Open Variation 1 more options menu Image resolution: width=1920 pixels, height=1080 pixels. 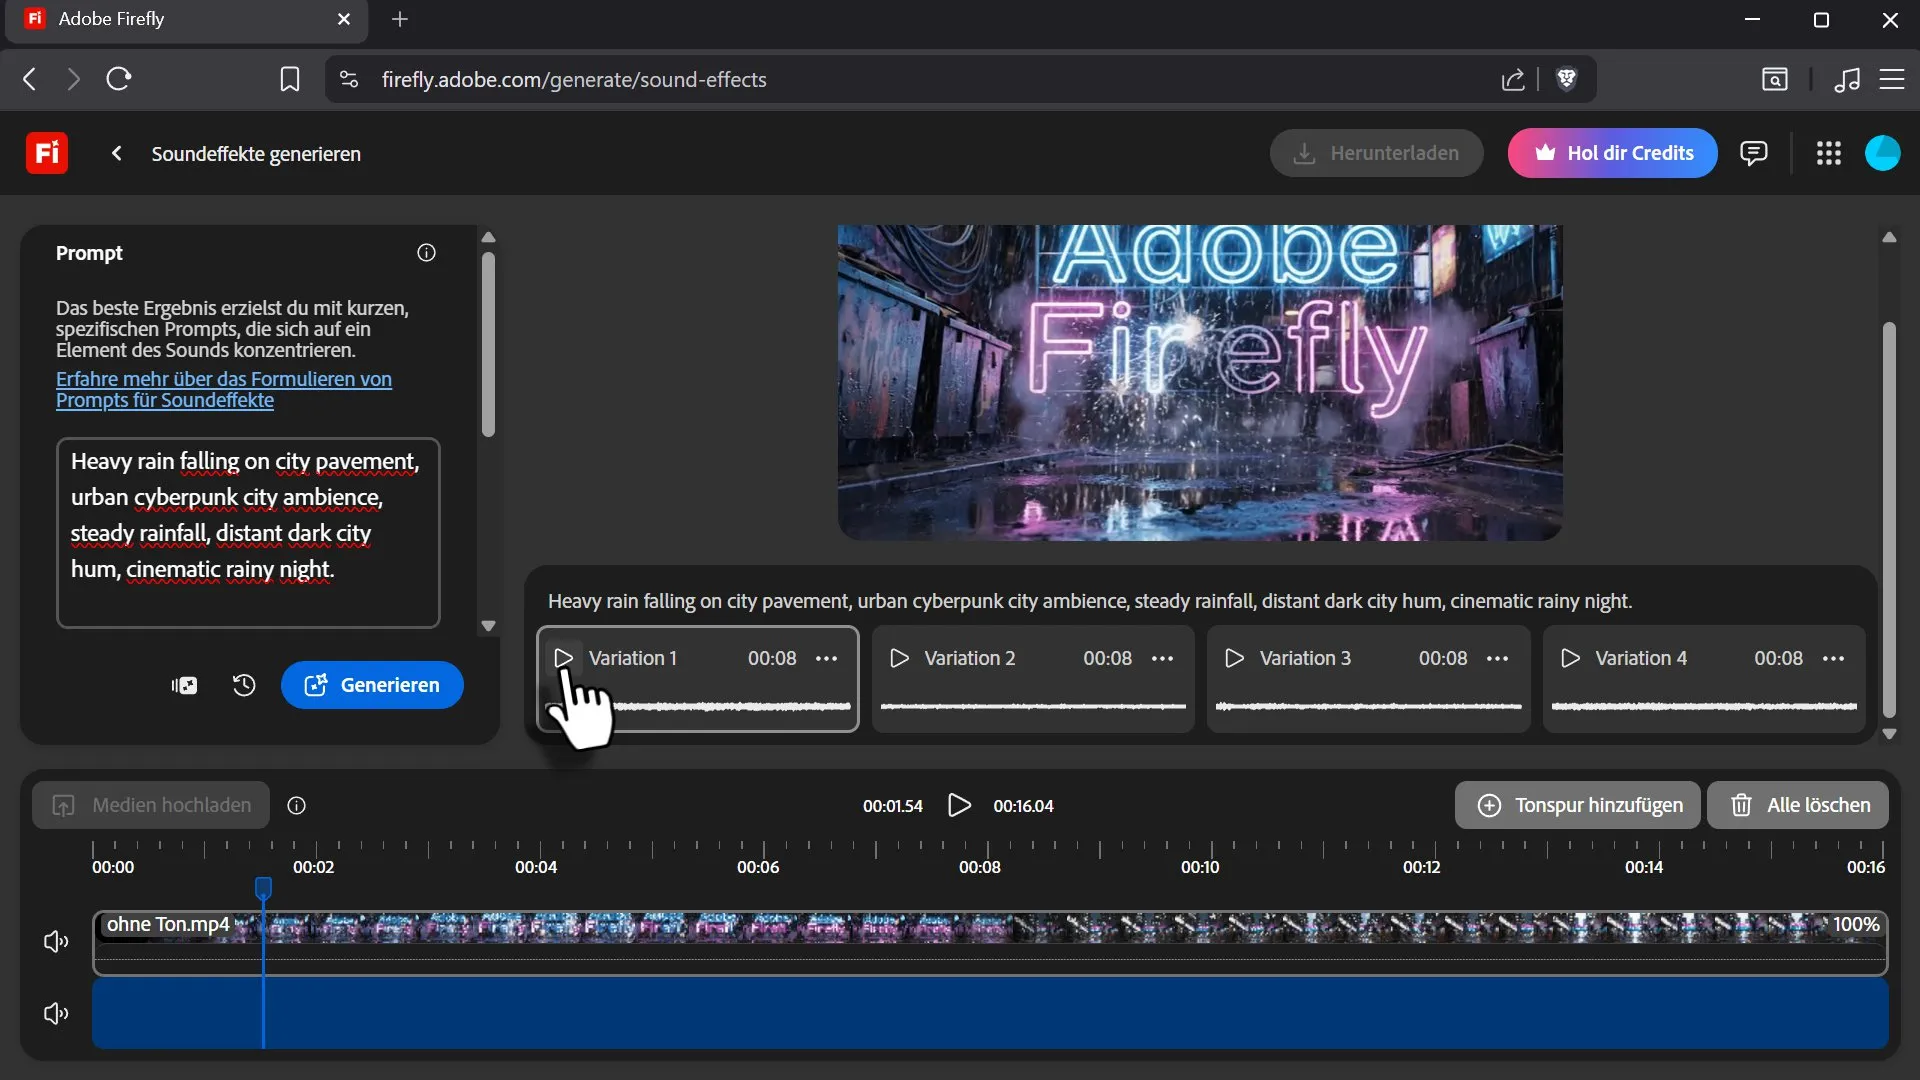coord(826,658)
